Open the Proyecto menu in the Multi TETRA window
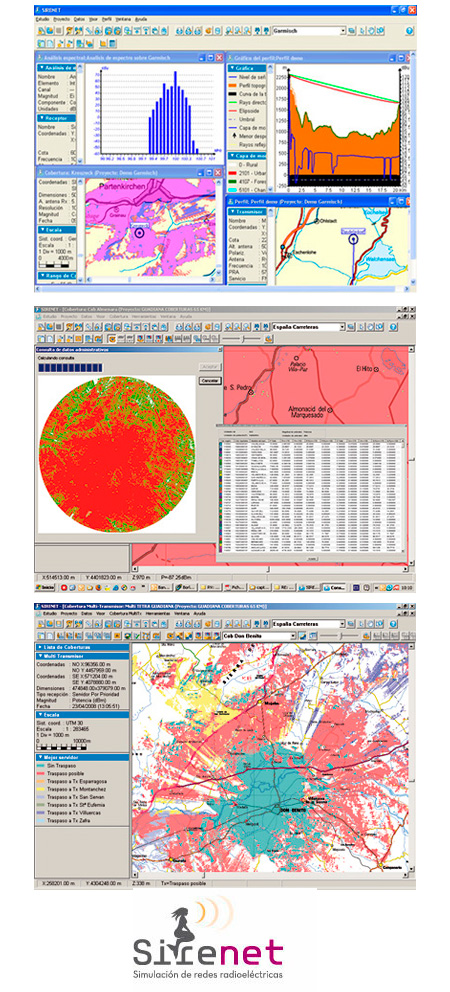 pos(70,613)
